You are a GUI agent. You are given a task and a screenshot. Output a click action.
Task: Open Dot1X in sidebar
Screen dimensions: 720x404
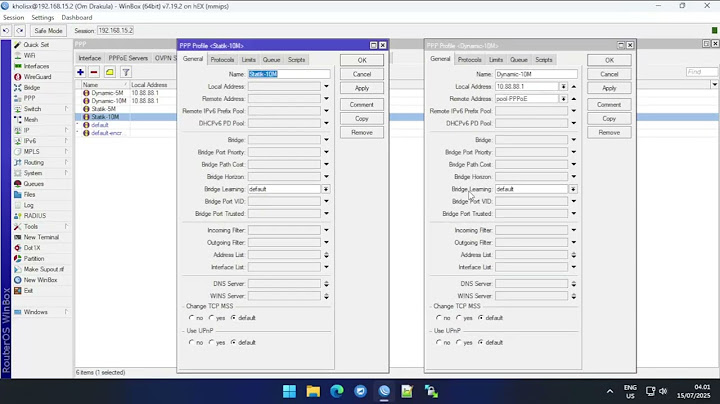tap(32, 247)
